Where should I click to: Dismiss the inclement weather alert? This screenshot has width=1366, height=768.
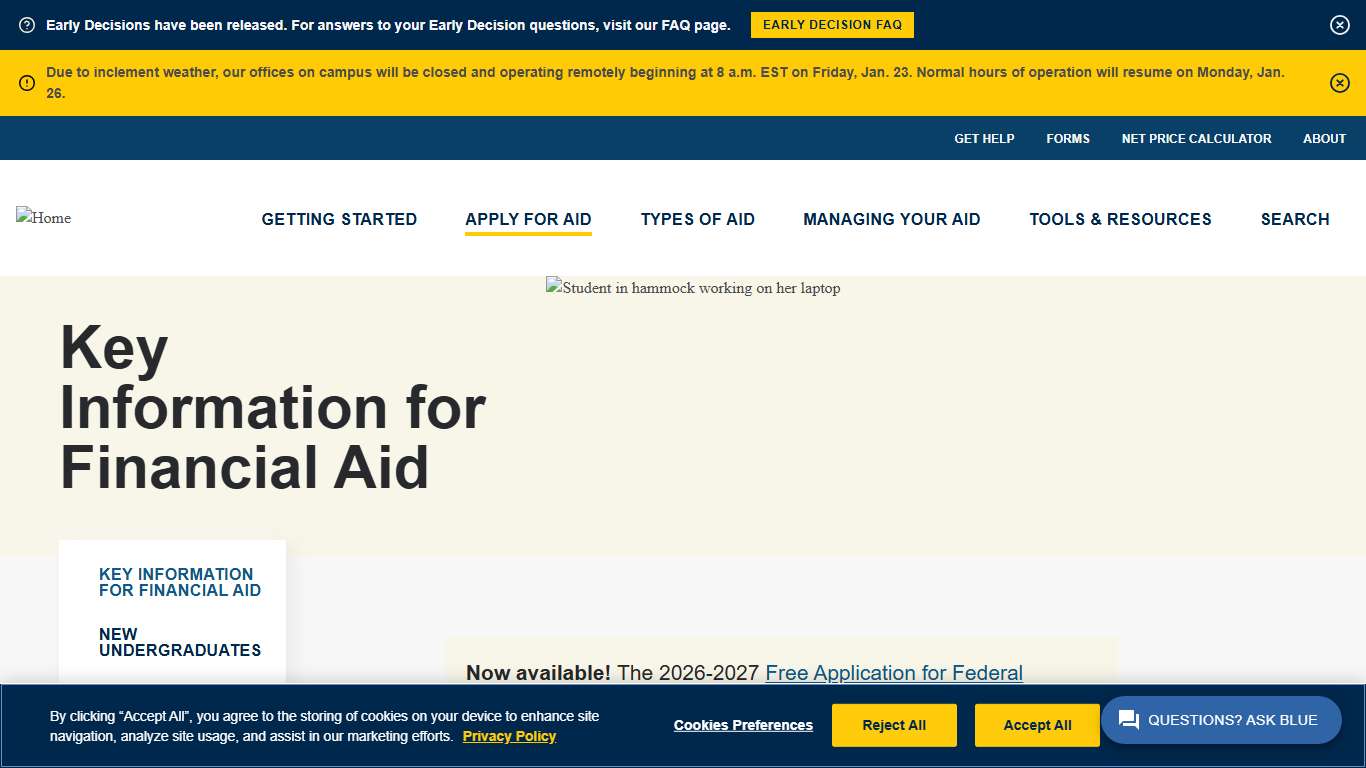point(1339,83)
